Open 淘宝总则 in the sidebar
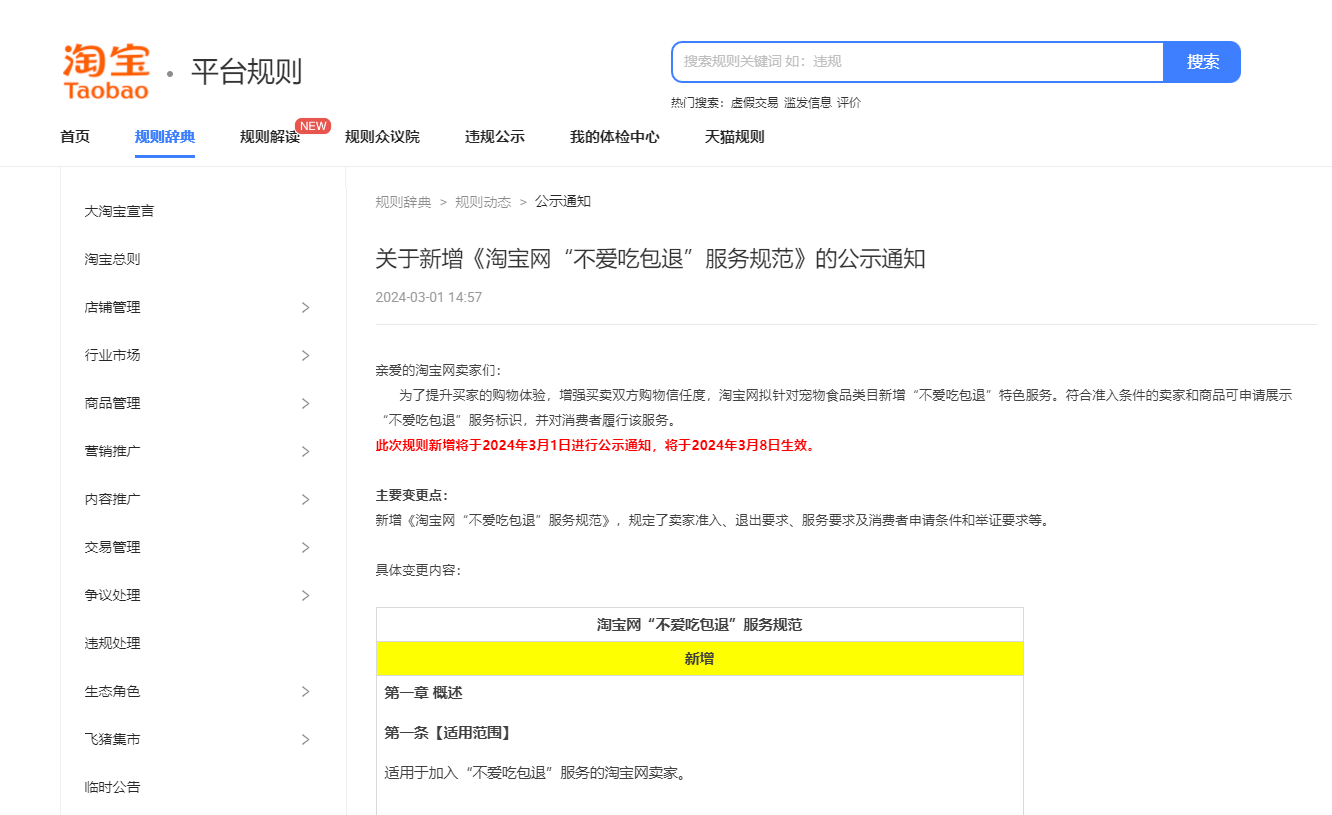The height and width of the screenshot is (815, 1332). click(x=112, y=259)
